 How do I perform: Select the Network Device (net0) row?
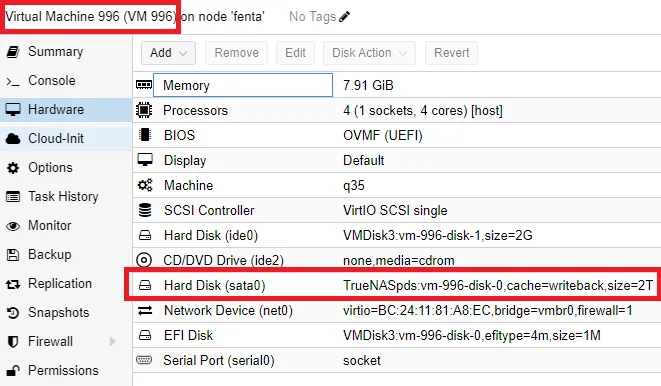click(x=397, y=311)
